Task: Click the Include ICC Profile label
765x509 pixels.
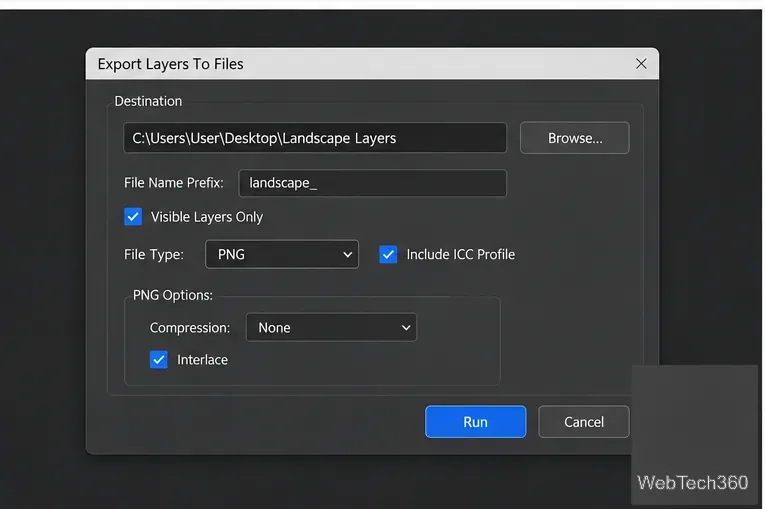Action: [461, 254]
